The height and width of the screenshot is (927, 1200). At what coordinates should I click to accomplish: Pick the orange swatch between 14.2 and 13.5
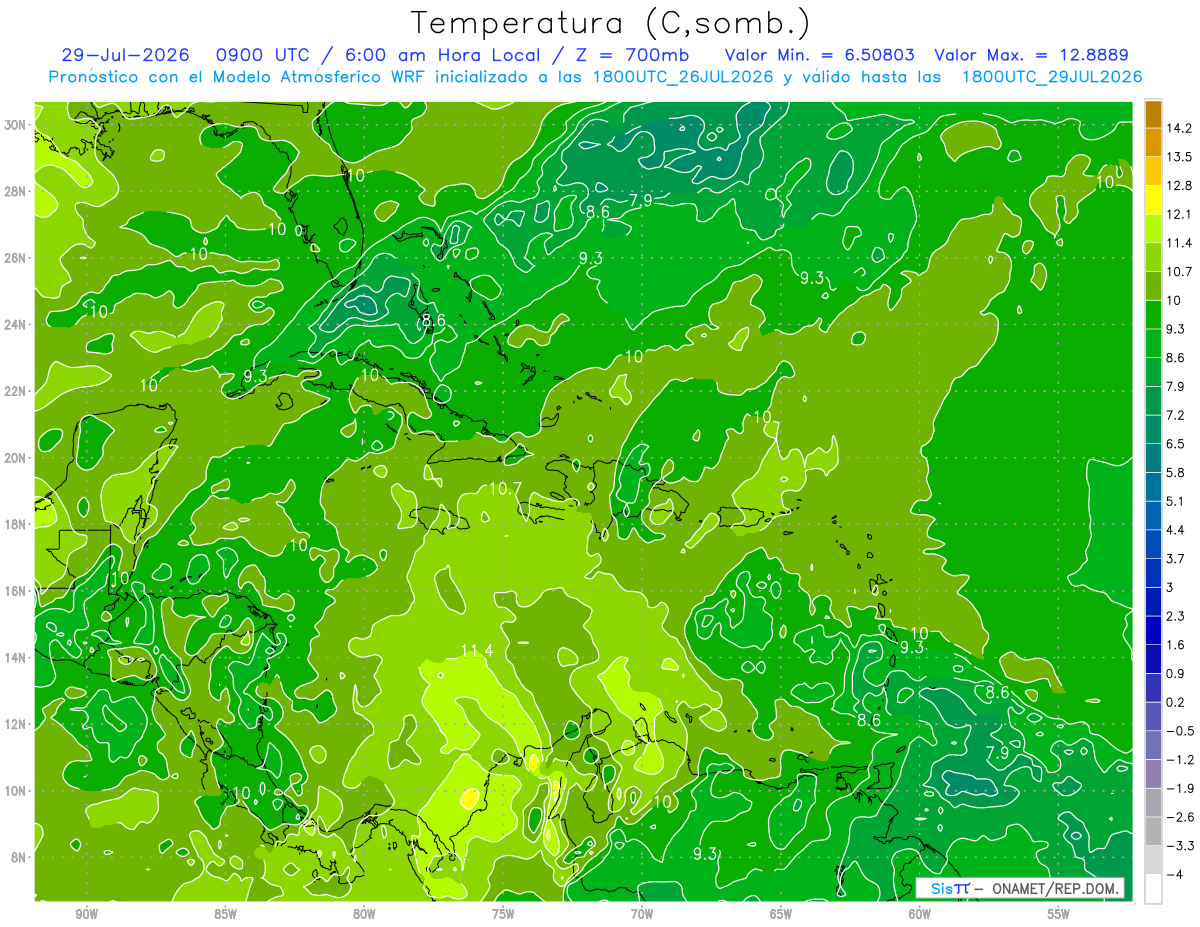(1153, 143)
